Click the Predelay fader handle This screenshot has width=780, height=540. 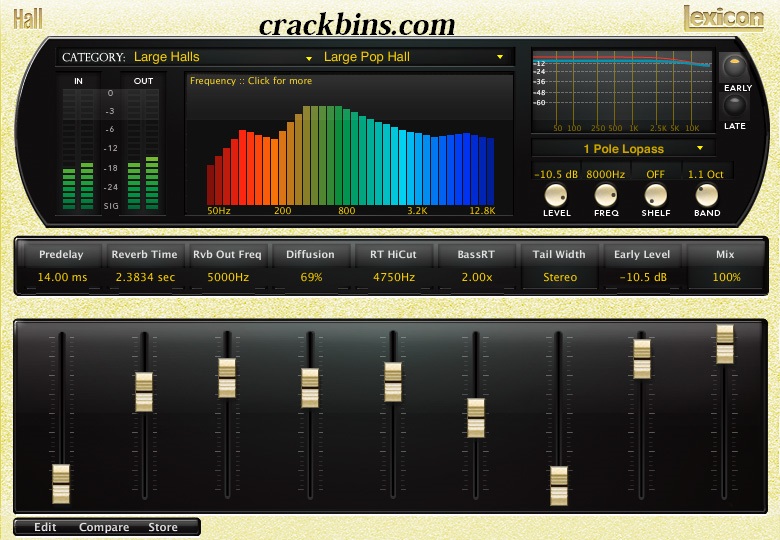[61, 484]
